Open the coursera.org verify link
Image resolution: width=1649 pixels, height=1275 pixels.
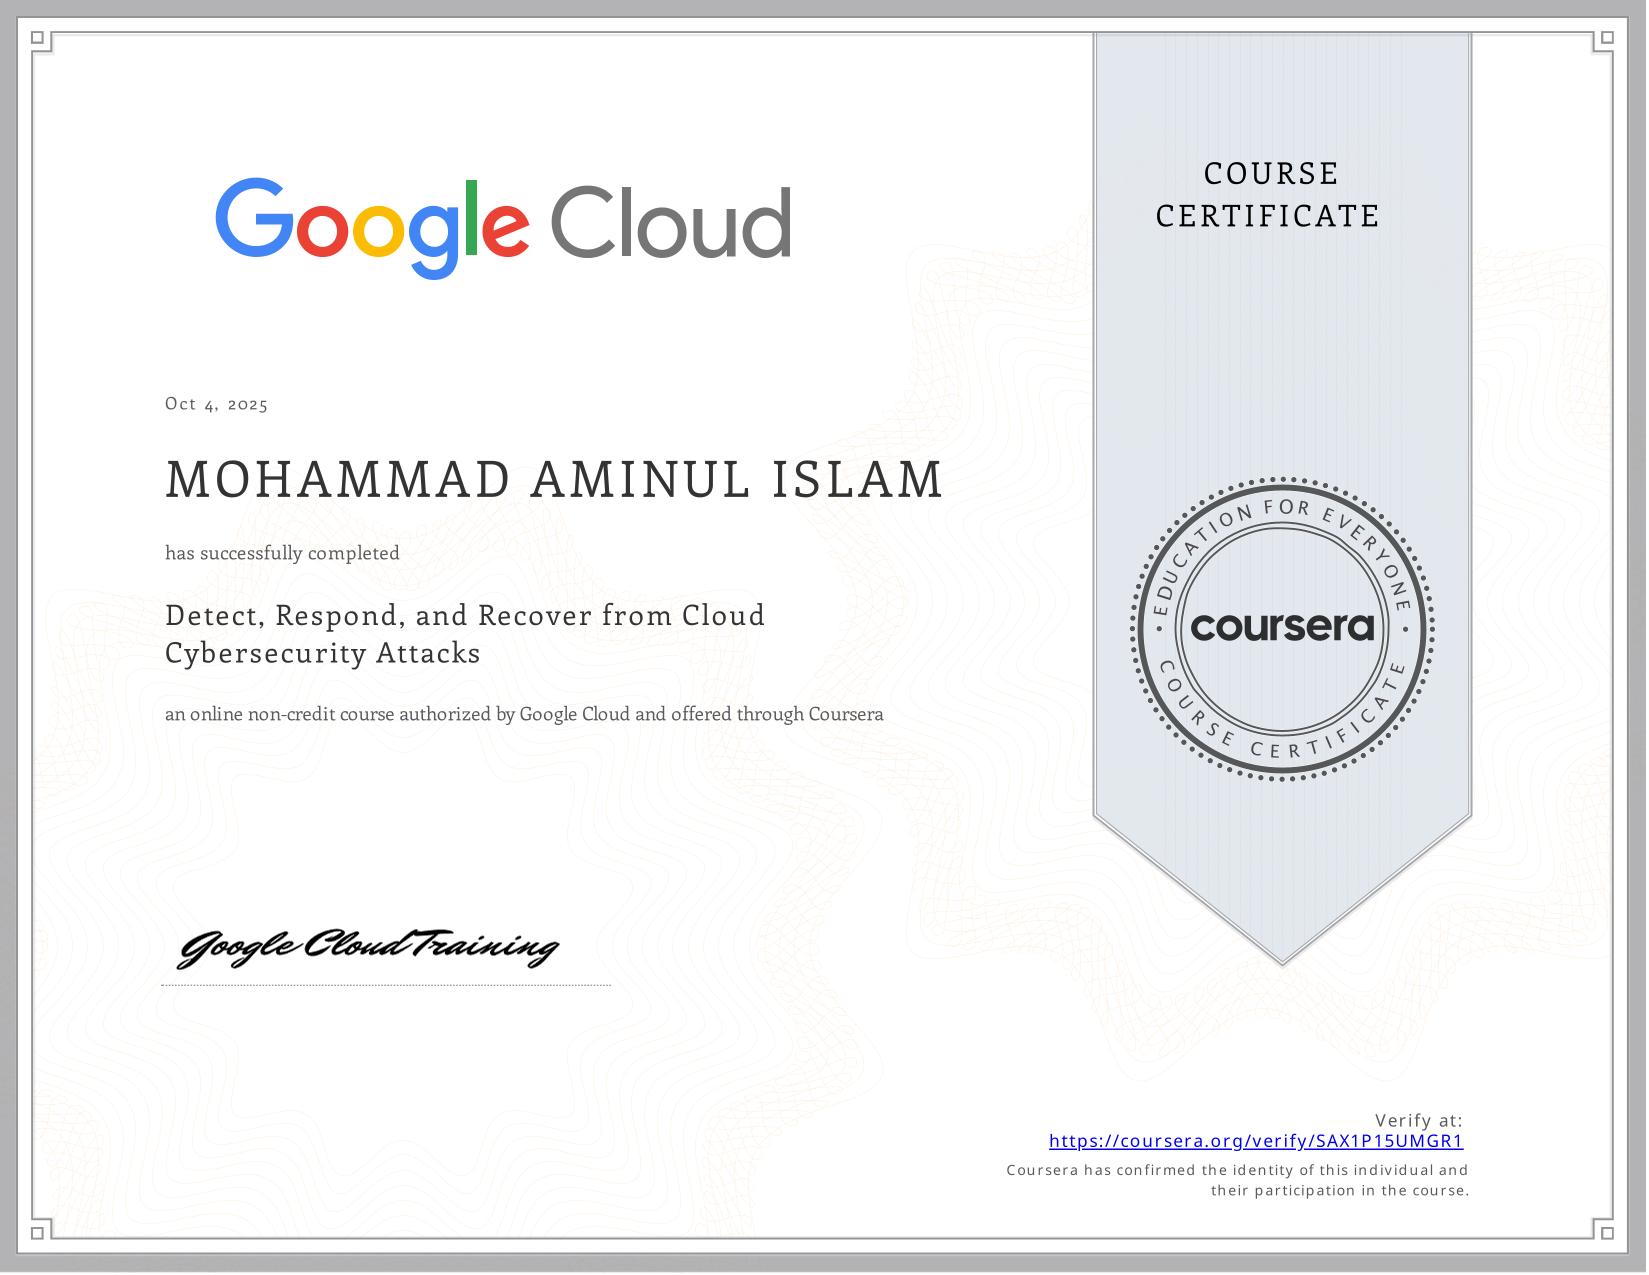tap(1256, 1141)
